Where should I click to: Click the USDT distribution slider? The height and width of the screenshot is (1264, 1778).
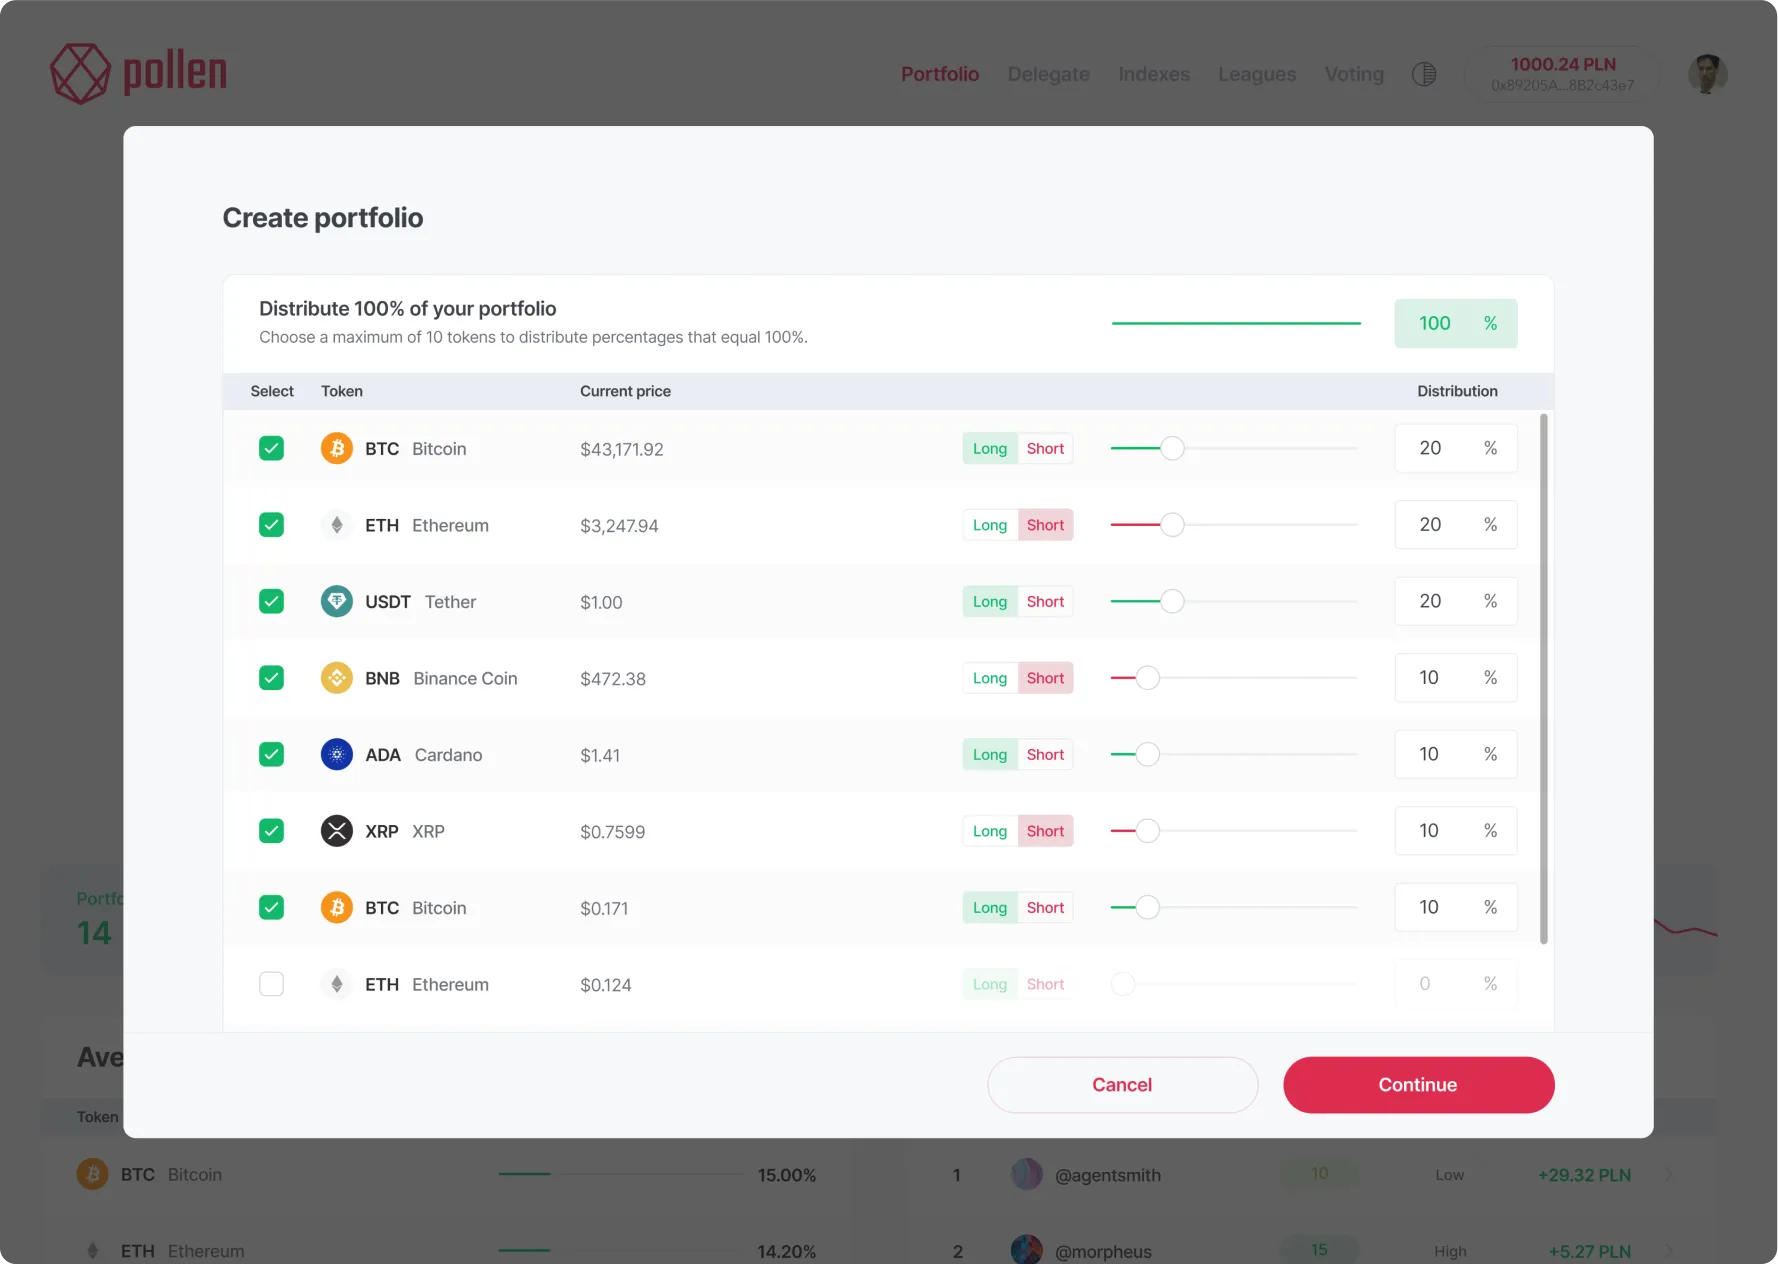coord(1233,601)
